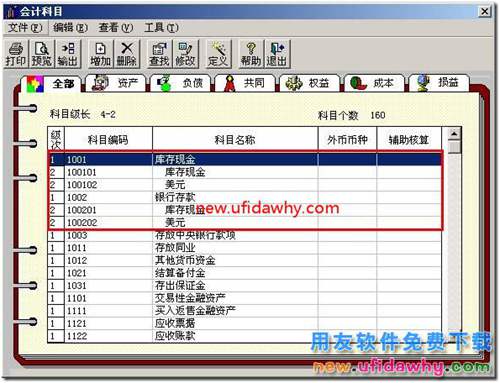This screenshot has width=500, height=383.
Task: Open the 编辑(E) menu
Action: tap(70, 28)
